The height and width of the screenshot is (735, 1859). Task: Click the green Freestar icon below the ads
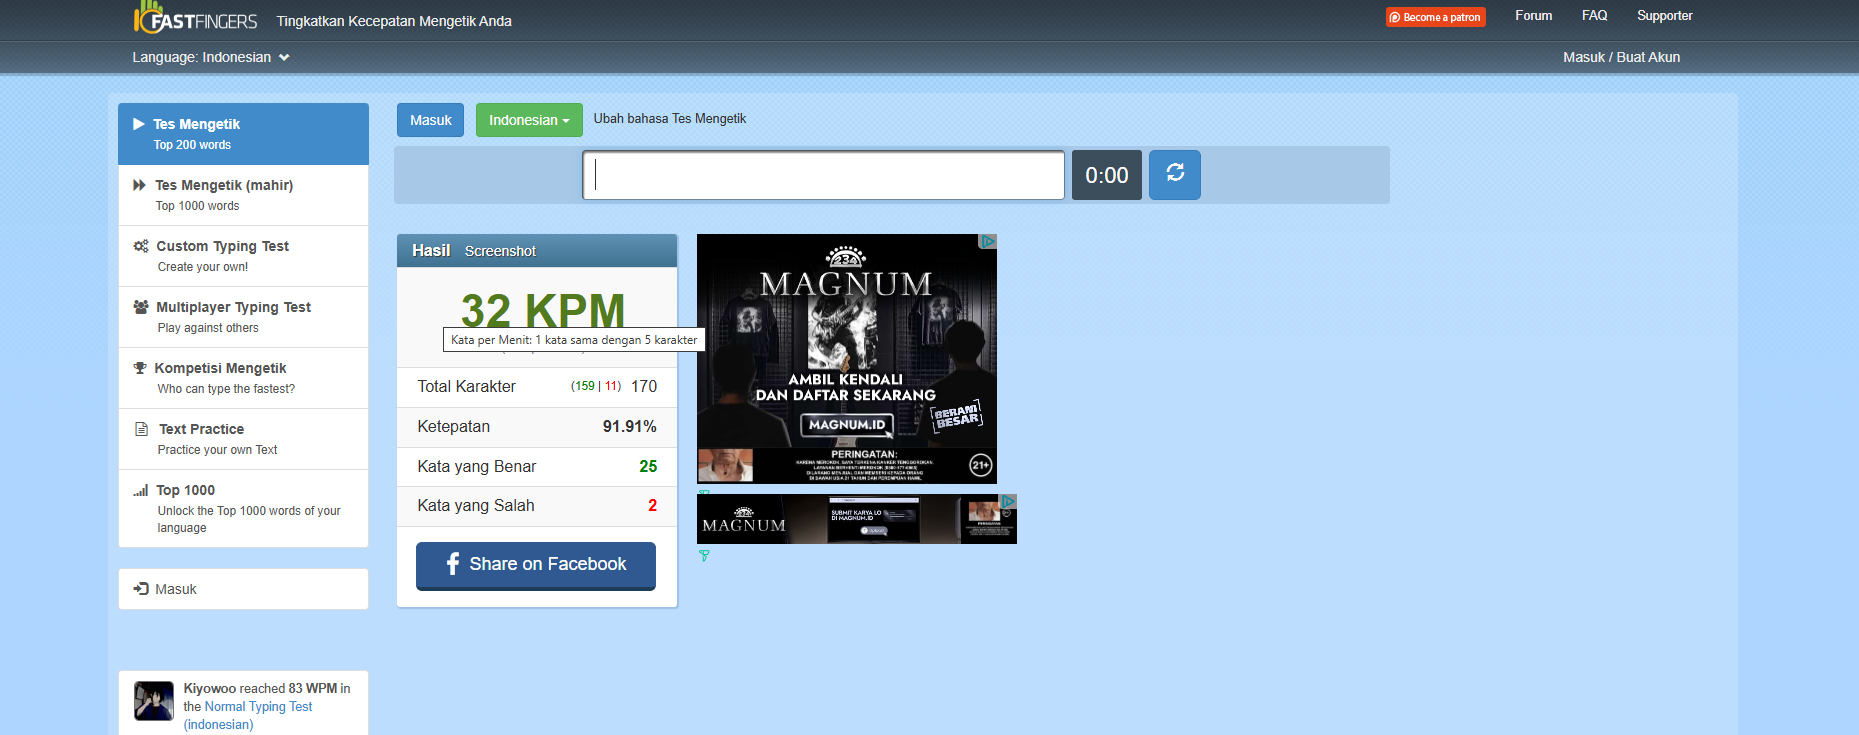704,555
